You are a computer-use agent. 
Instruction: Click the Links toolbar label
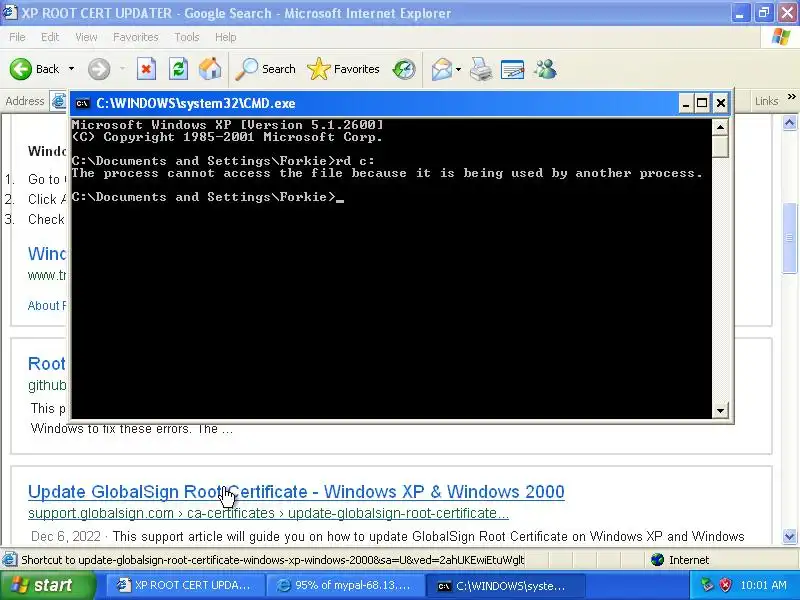(766, 101)
